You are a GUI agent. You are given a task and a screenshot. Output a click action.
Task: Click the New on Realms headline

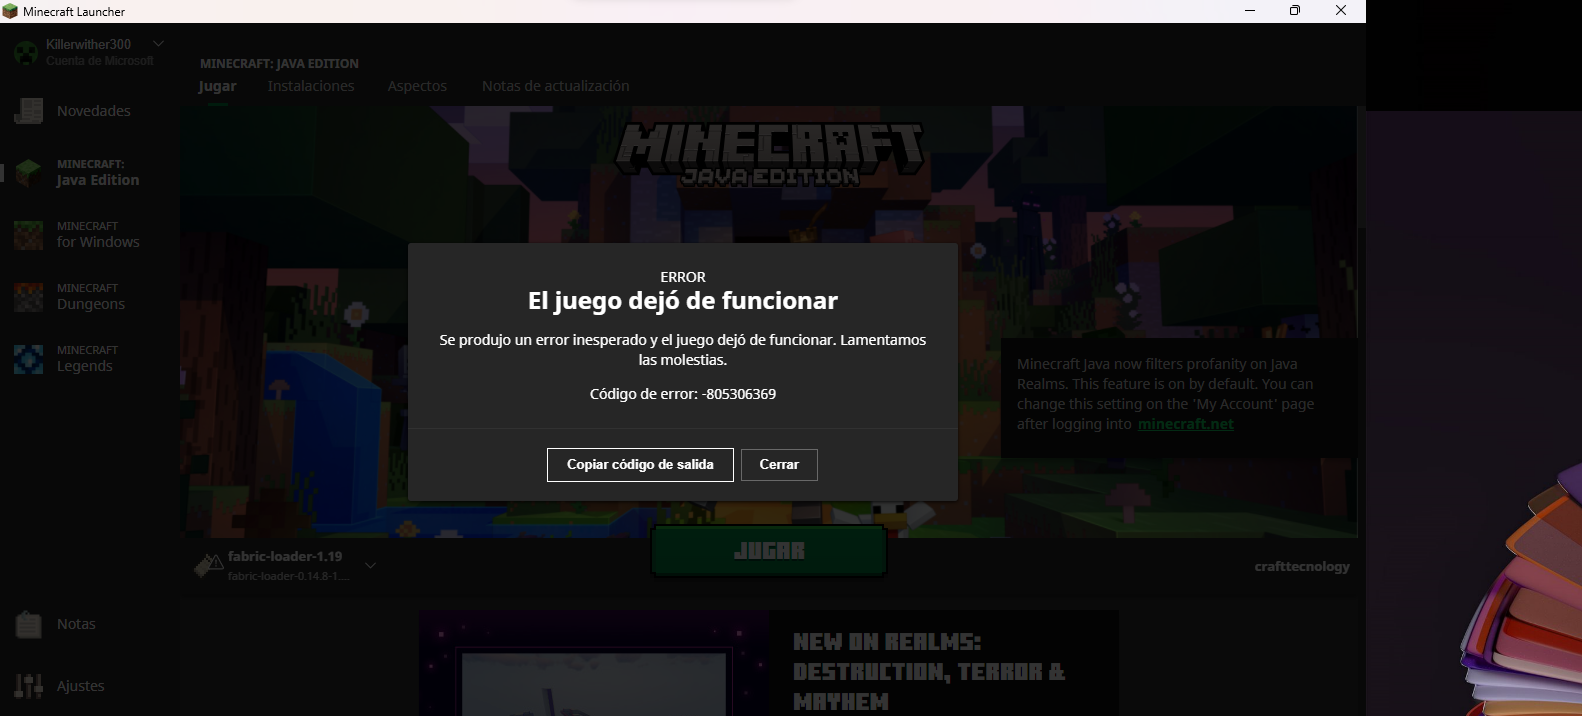coord(929,671)
